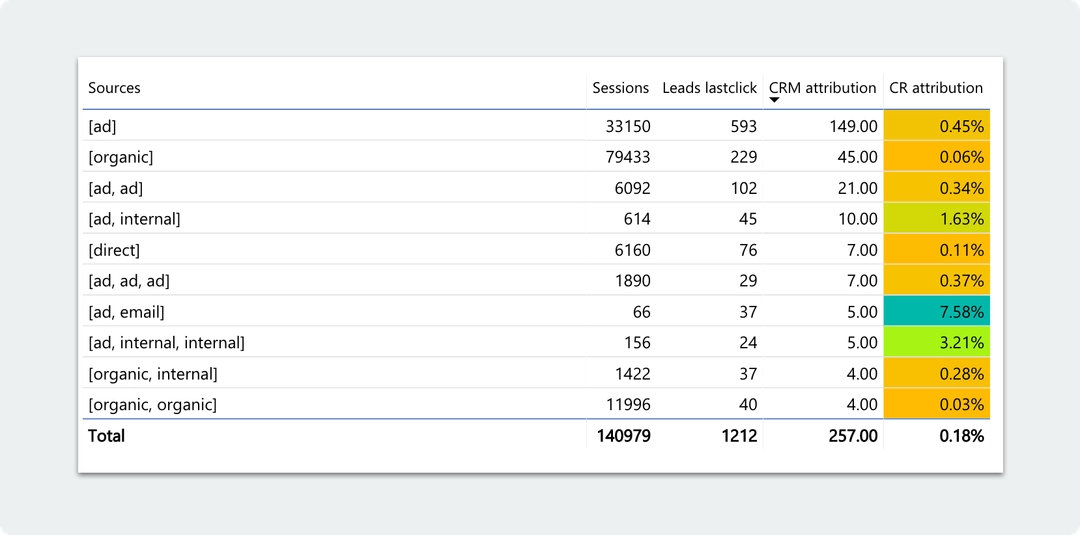Screen dimensions: 1080x535
Task: Click the 29 leads value
Action: (748, 281)
